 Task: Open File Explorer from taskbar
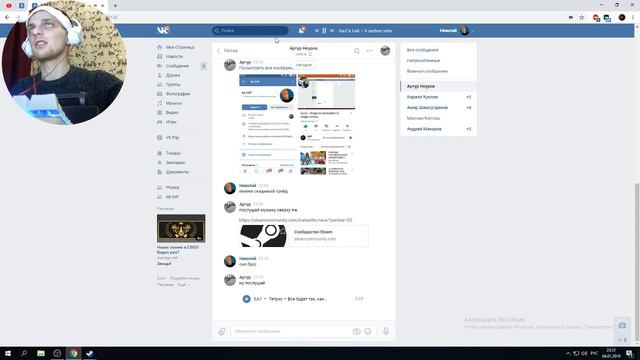(41, 353)
